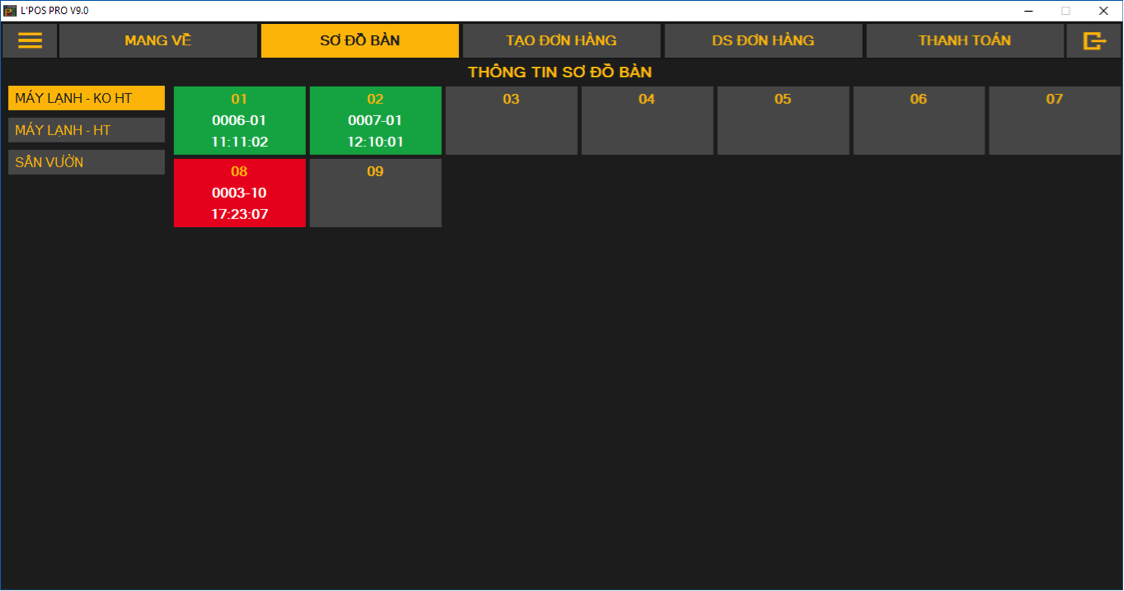Select the SÂN VƯỜN area
This screenshot has width=1124, height=591.
[86, 162]
